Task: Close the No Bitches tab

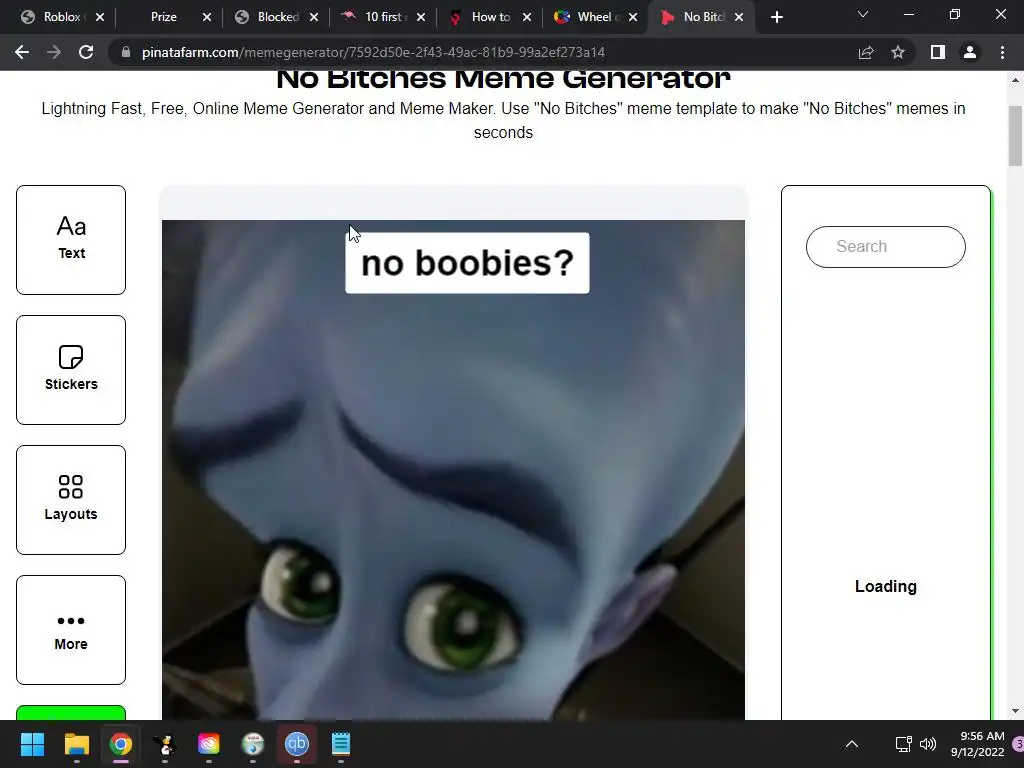Action: pyautogui.click(x=739, y=17)
